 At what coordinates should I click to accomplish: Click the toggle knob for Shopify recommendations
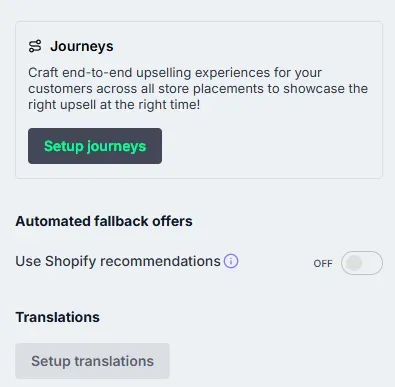[x=354, y=263]
